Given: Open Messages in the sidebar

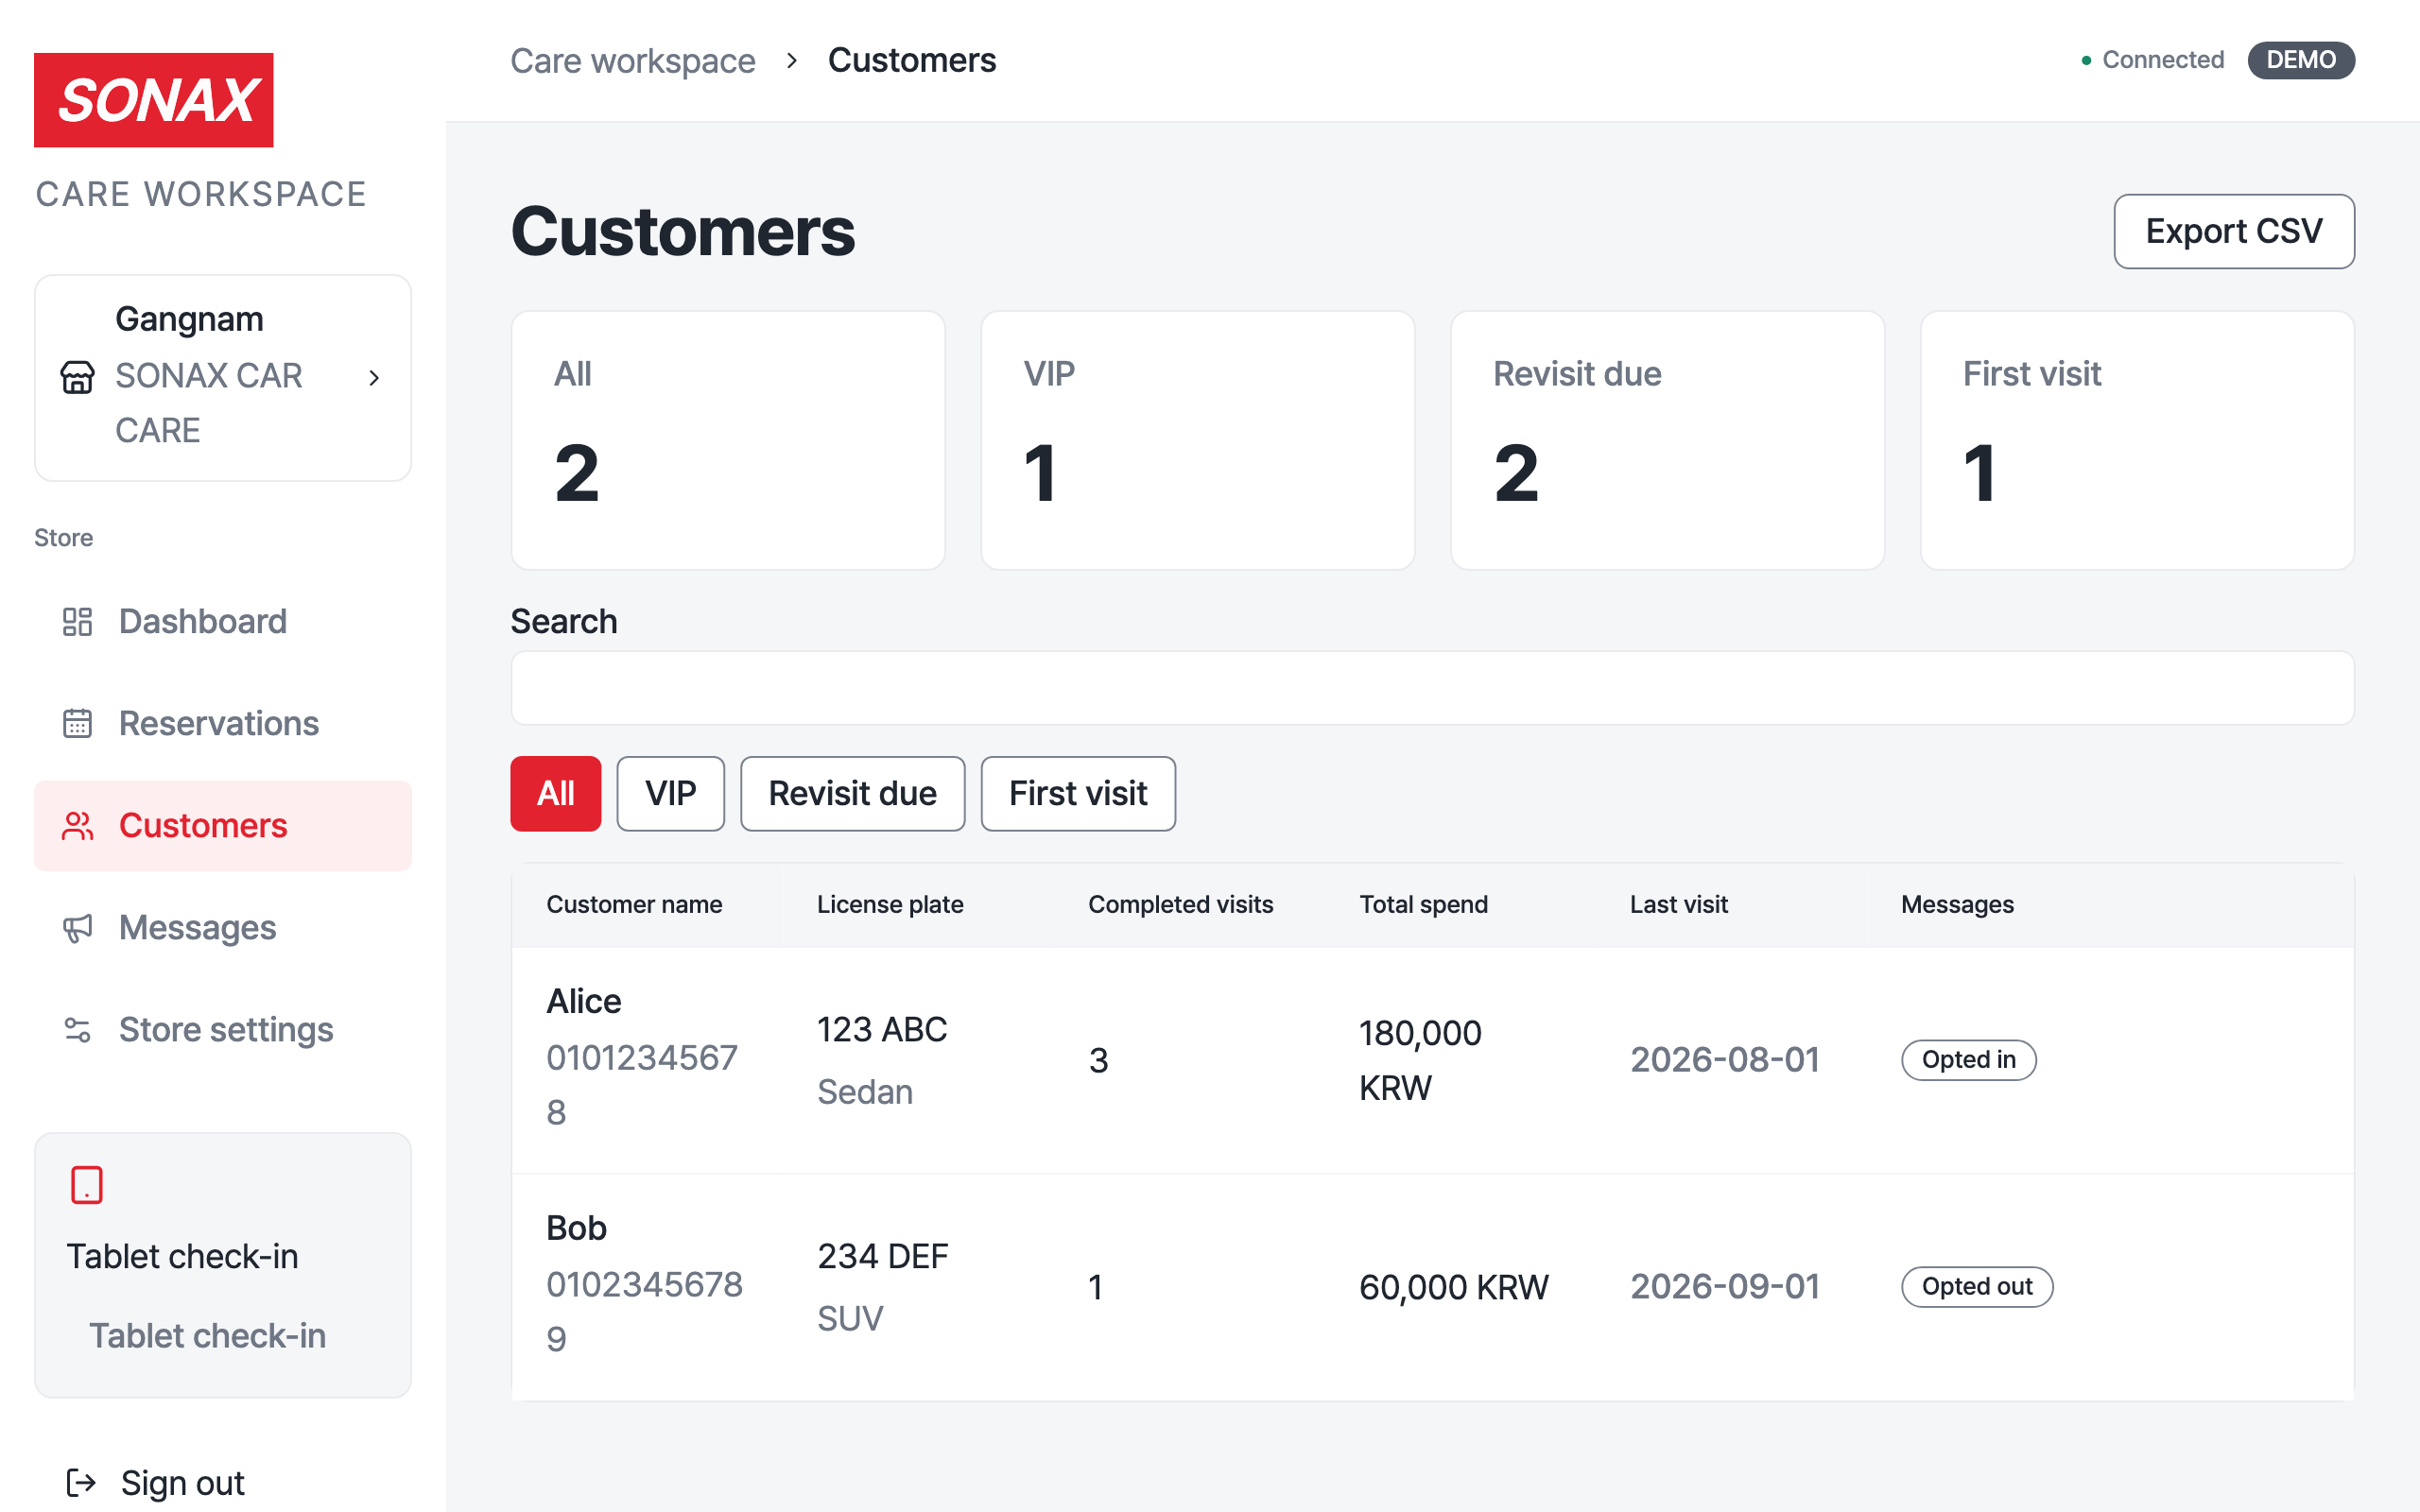Looking at the screenshot, I should [222, 927].
